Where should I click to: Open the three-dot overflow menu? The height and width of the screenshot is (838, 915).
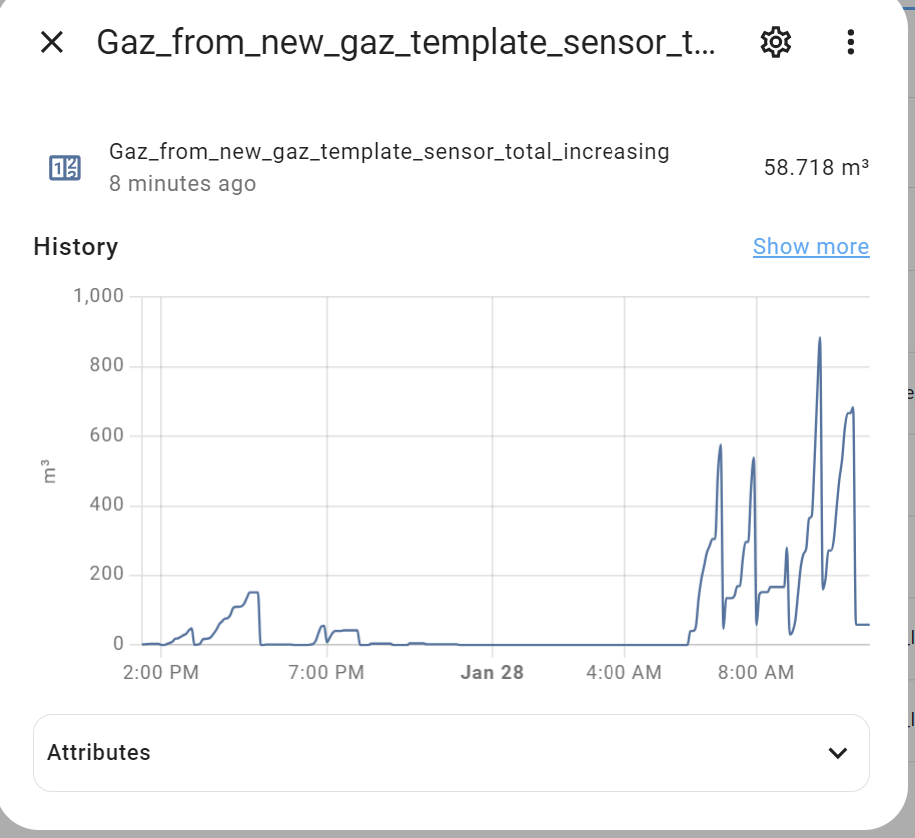pyautogui.click(x=850, y=42)
